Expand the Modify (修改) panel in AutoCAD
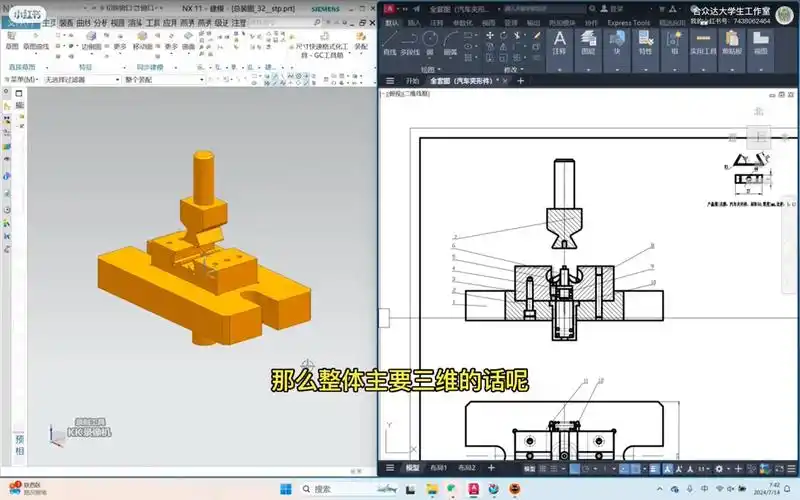The image size is (800, 500). (514, 69)
